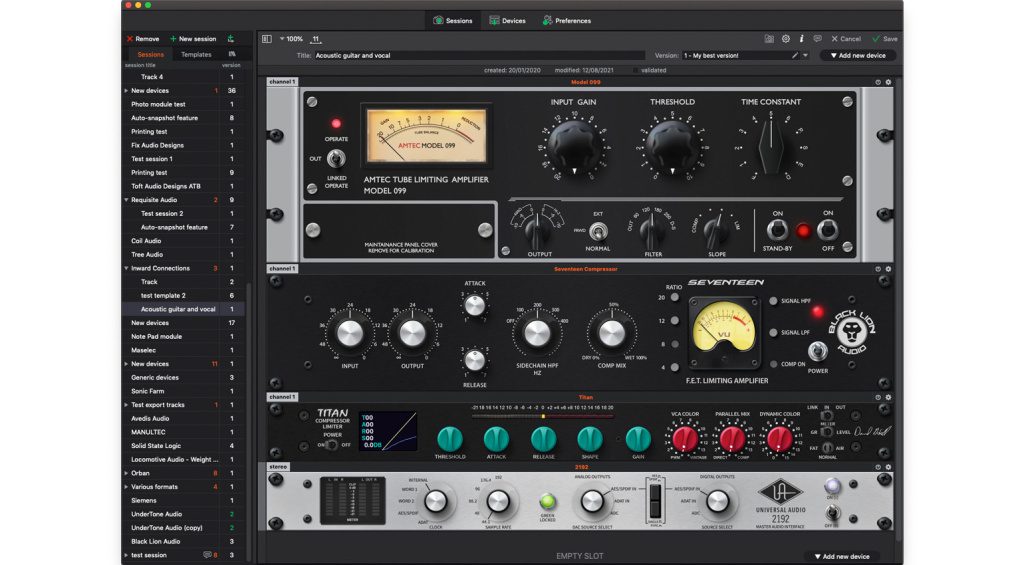Click the 2192 CLOCK selector knob

coord(436,502)
